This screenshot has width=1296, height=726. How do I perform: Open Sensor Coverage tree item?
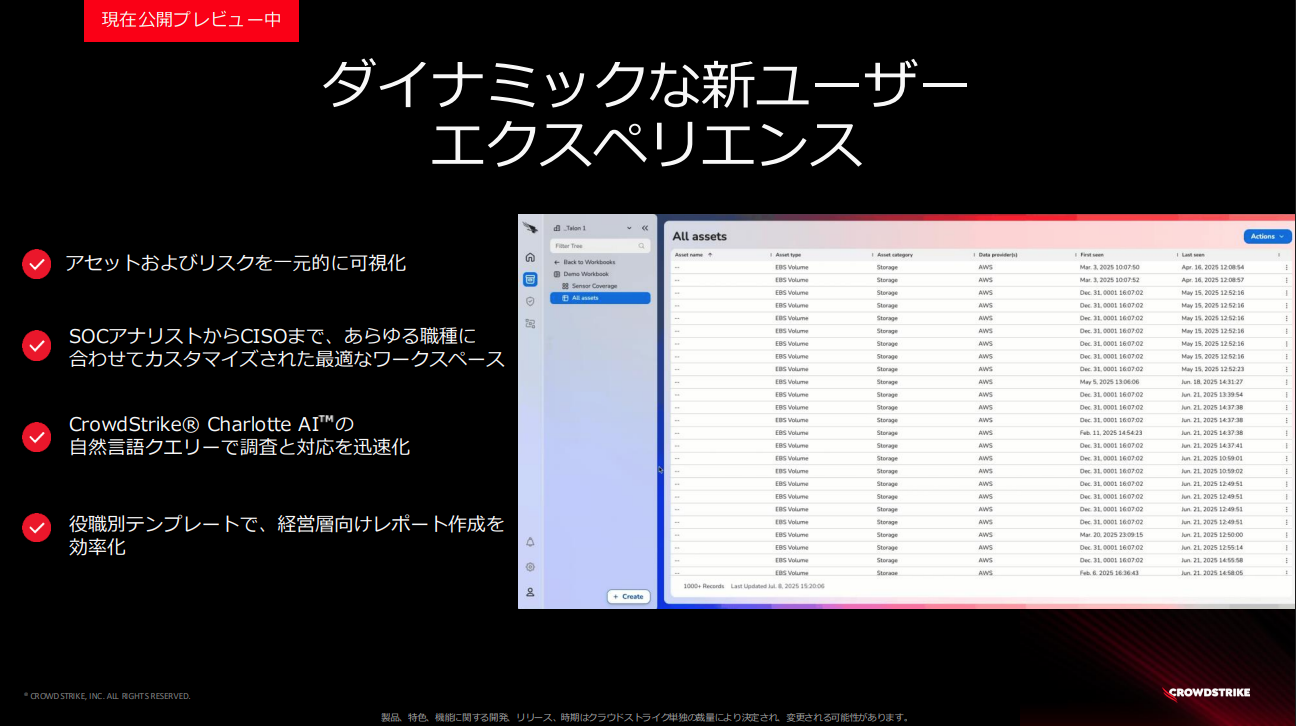(594, 286)
